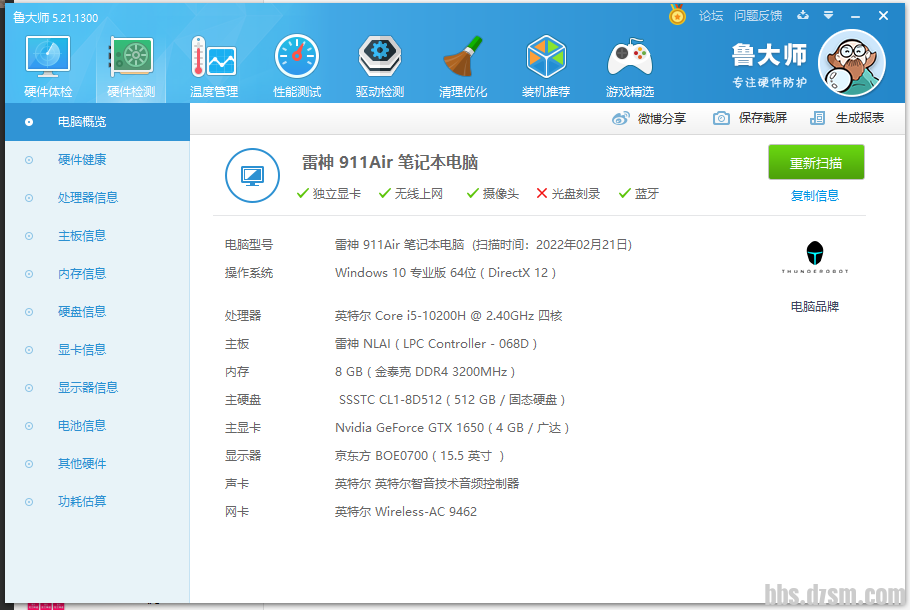Viewport: 910px width, 610px height.
Task: Open 驱动检测 driver detection
Action: (380, 67)
